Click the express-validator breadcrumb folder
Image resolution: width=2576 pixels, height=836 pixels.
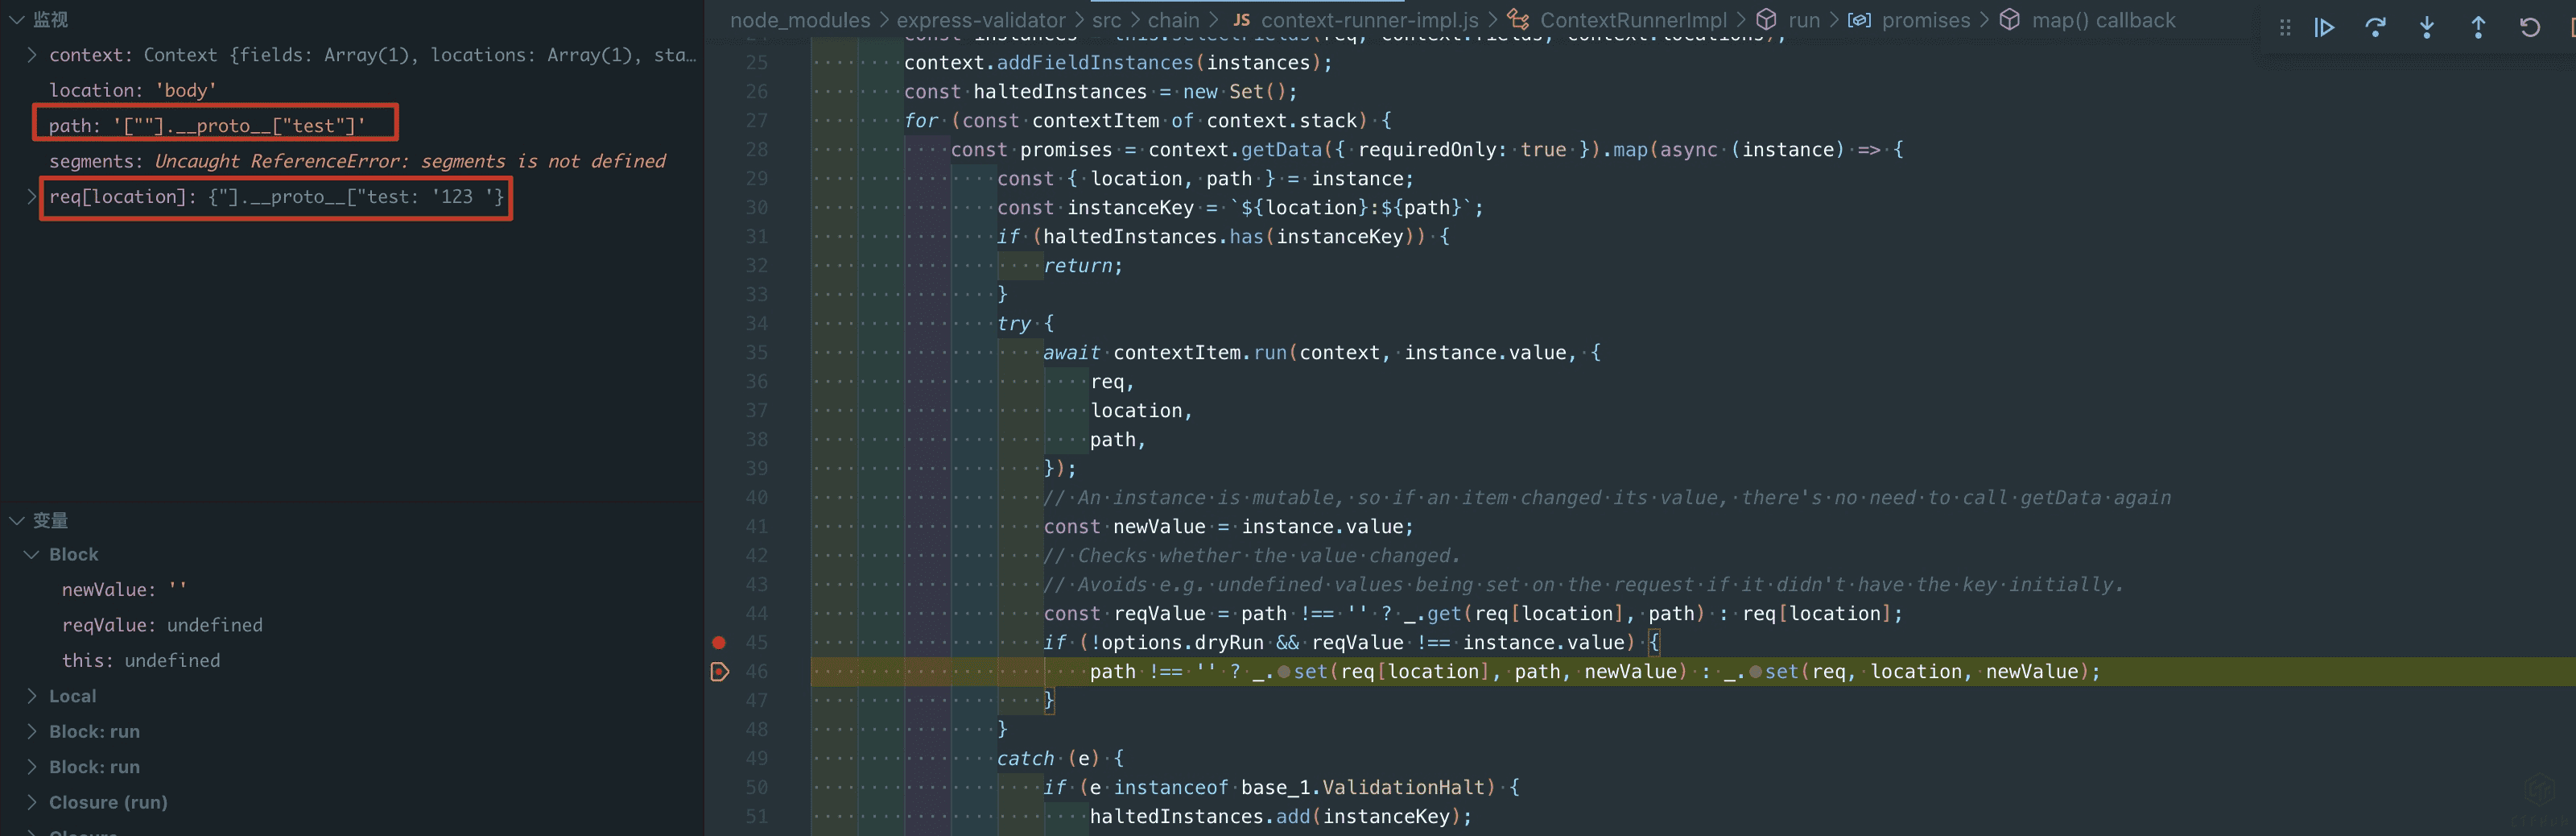[980, 20]
